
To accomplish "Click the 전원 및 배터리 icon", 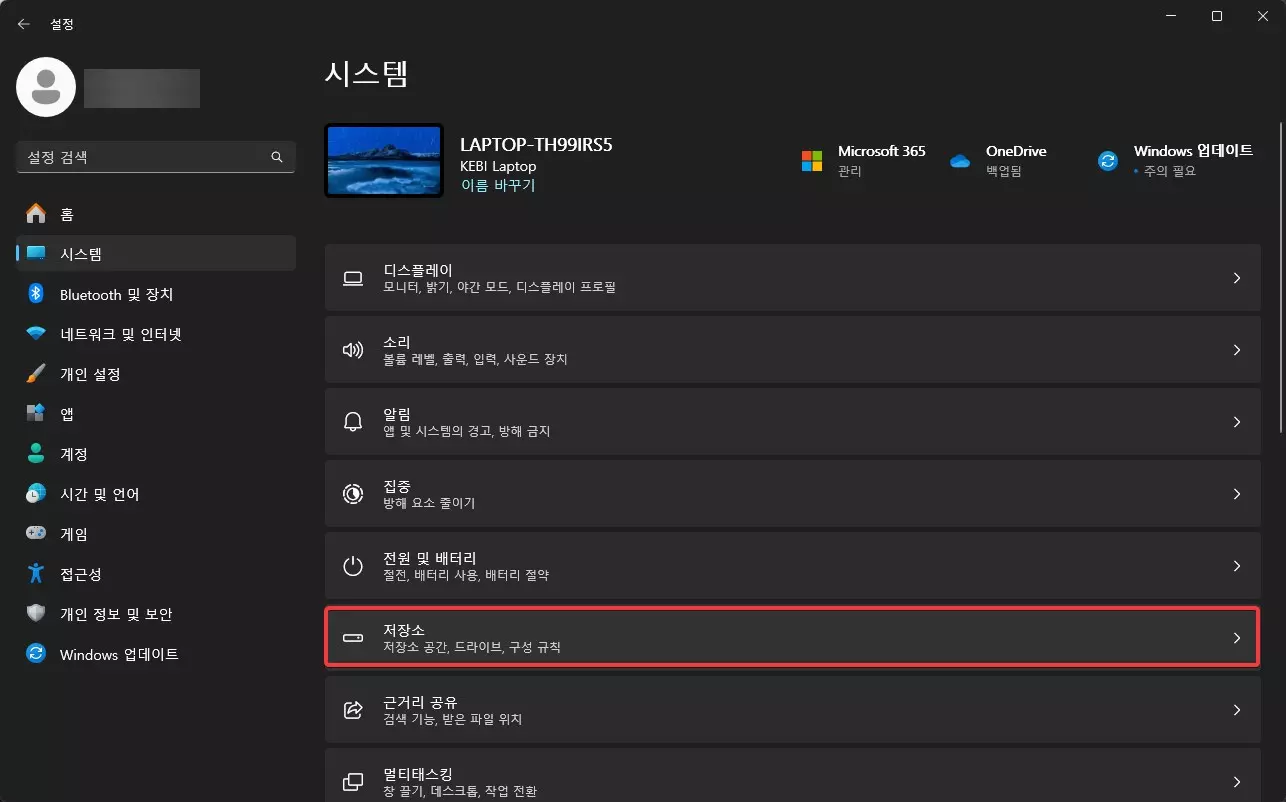I will [352, 565].
